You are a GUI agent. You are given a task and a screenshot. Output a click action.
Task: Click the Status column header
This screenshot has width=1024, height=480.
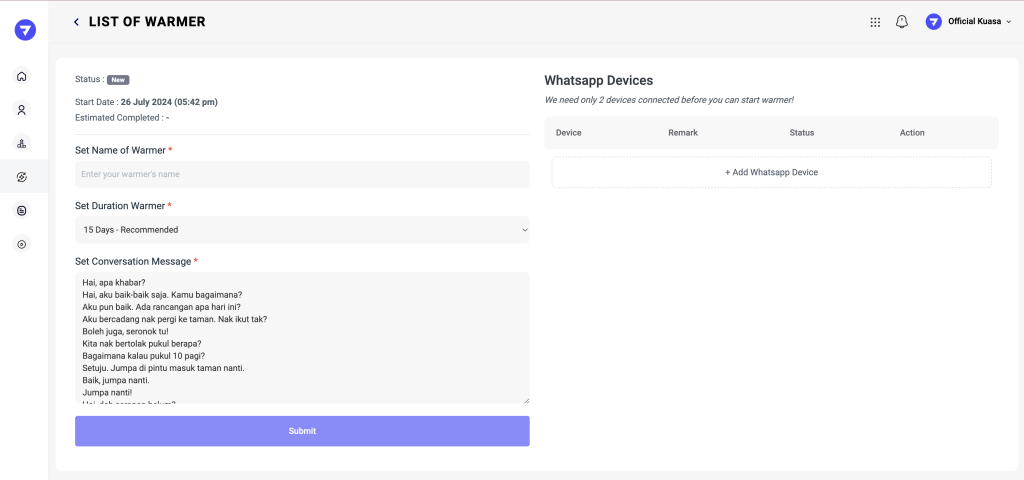802,133
